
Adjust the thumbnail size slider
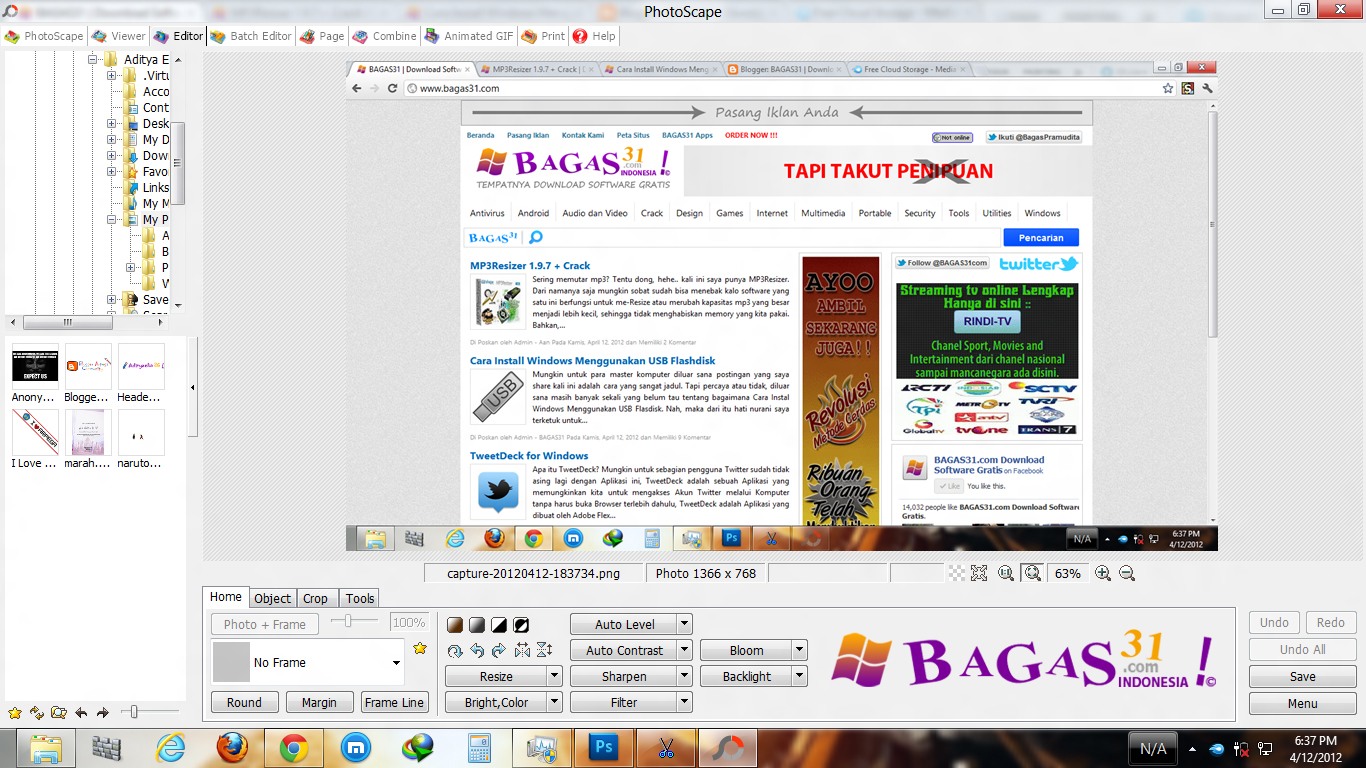[134, 712]
